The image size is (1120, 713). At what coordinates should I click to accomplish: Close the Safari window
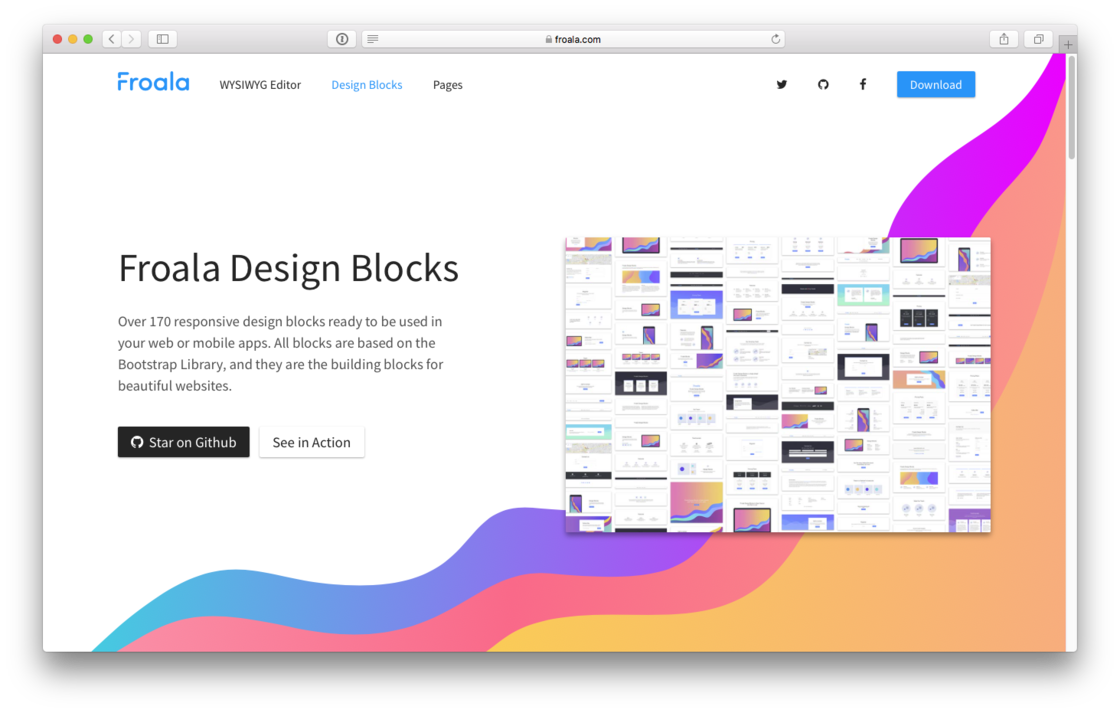click(57, 39)
